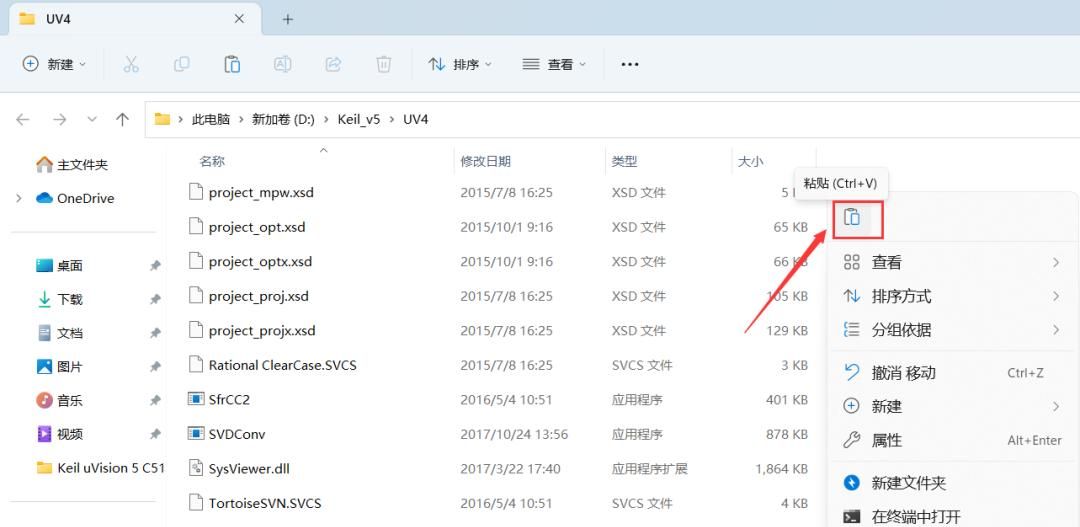The height and width of the screenshot is (527, 1080).
Task: Select the UV4 tab title
Action: 59,19
